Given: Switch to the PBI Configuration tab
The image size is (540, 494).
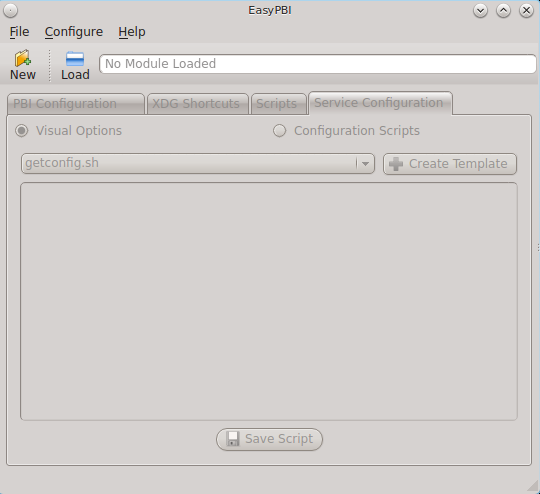Looking at the screenshot, I should tap(75, 104).
